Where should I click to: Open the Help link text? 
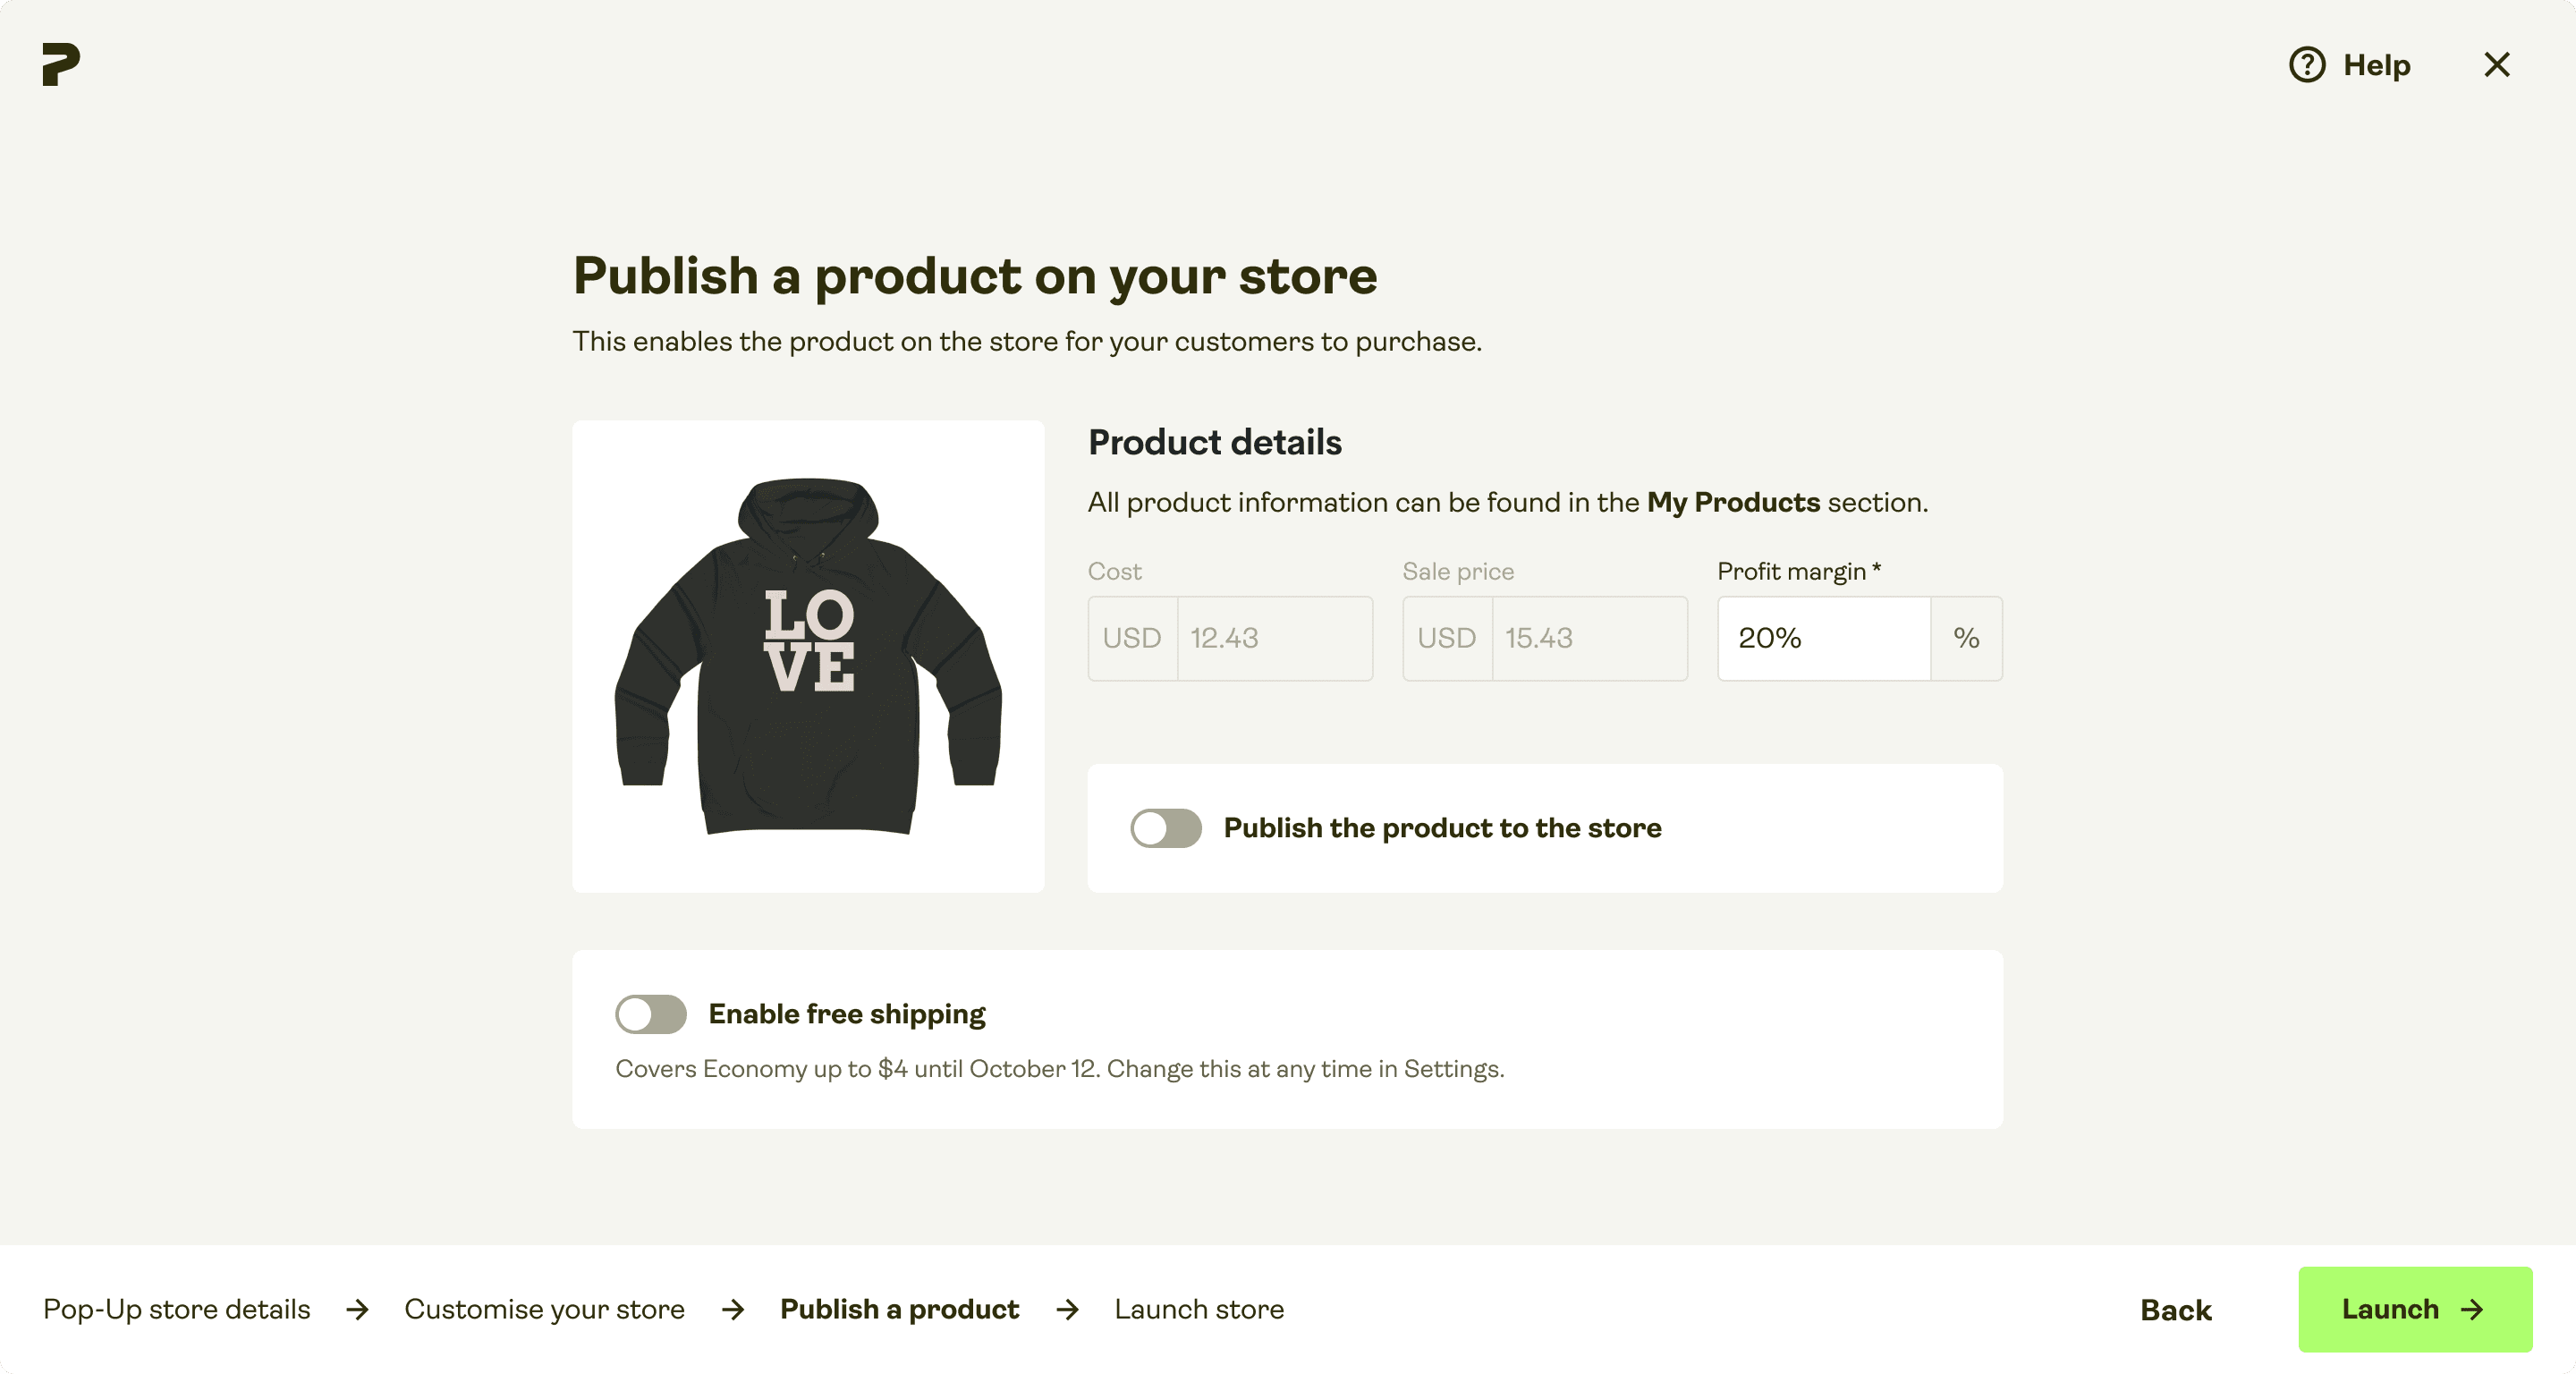tap(2377, 65)
